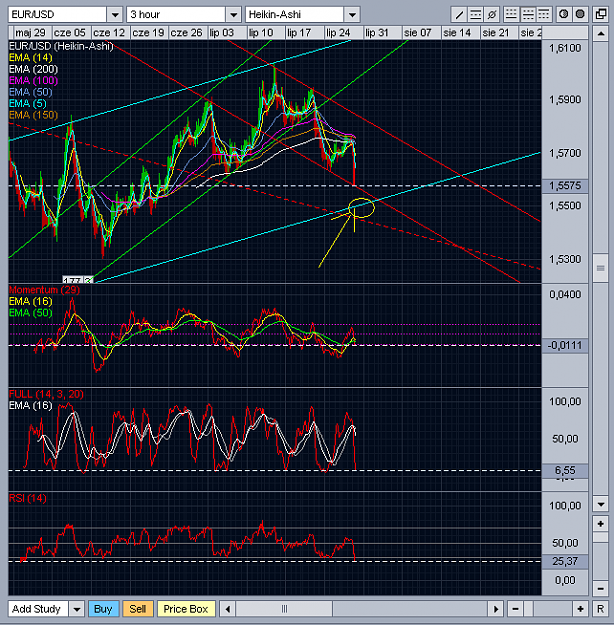
Task: Choose grid style with solid middle line
Action: point(527,15)
